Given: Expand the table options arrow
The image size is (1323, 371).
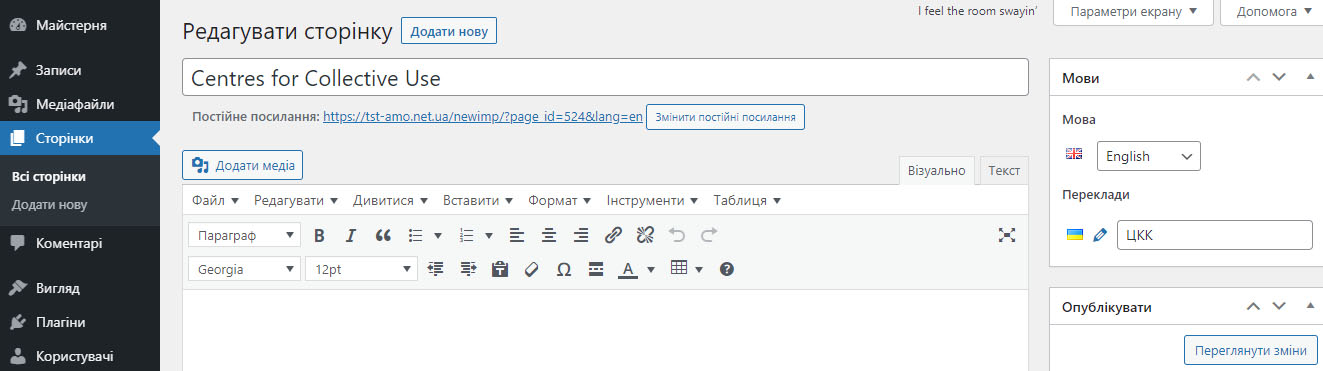Looking at the screenshot, I should pyautogui.click(x=699, y=269).
